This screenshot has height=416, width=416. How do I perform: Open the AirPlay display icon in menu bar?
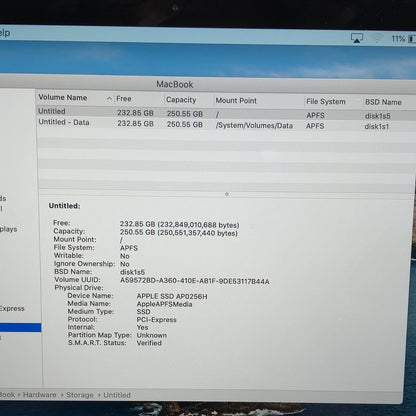point(357,38)
